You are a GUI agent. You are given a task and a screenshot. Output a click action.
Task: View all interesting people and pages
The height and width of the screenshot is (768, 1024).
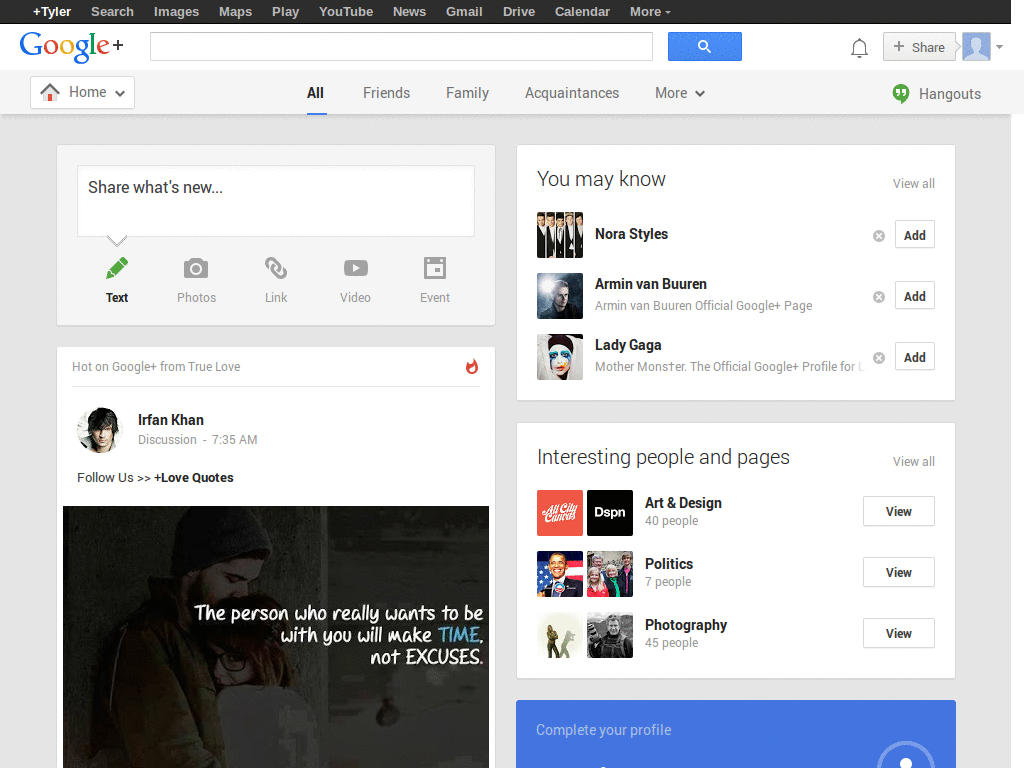(x=914, y=462)
